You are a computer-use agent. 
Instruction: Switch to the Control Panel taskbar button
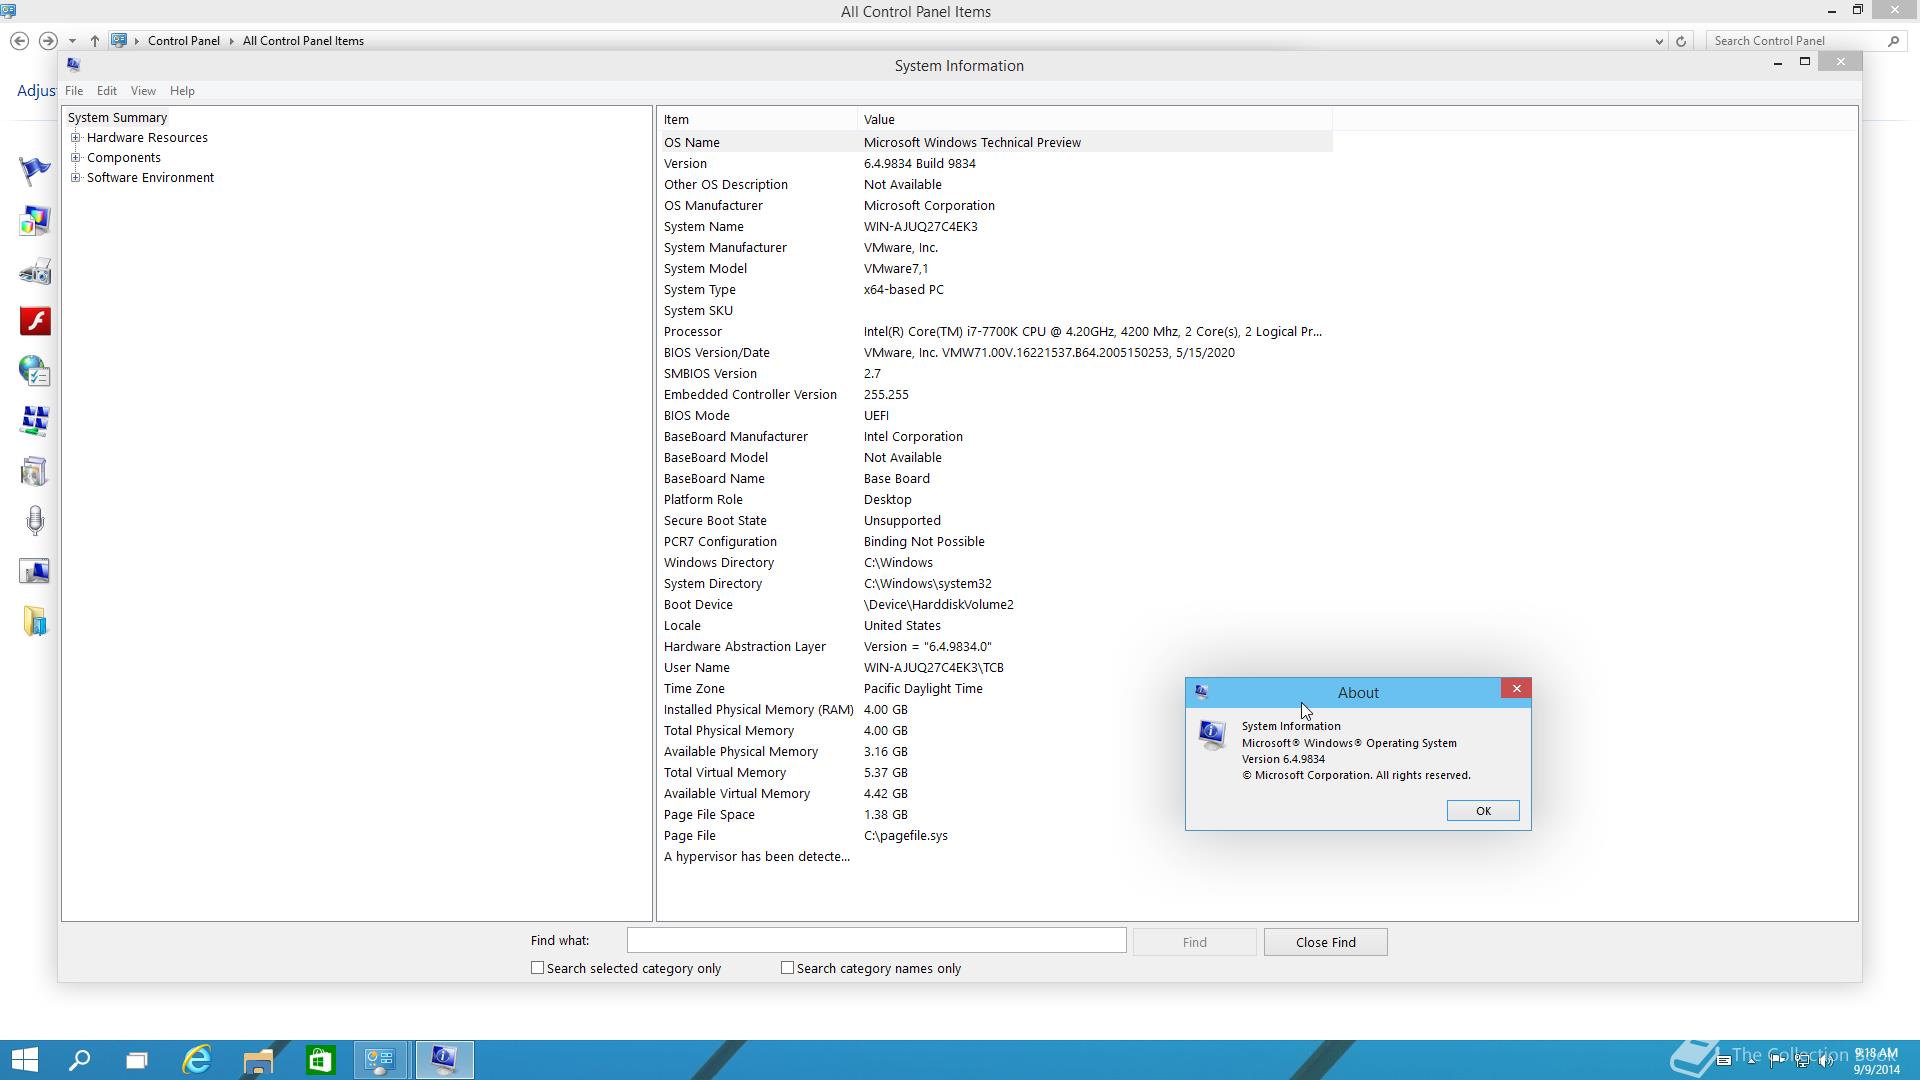click(381, 1060)
